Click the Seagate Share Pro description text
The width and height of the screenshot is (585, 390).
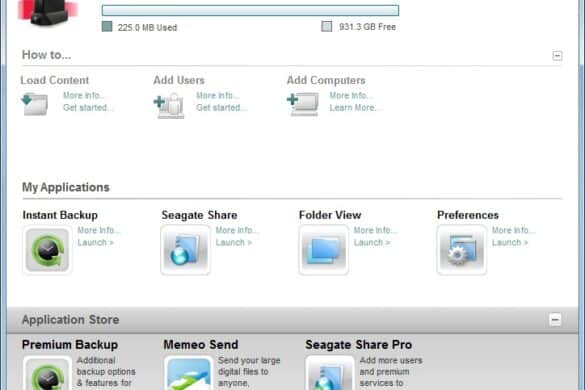(x=391, y=372)
